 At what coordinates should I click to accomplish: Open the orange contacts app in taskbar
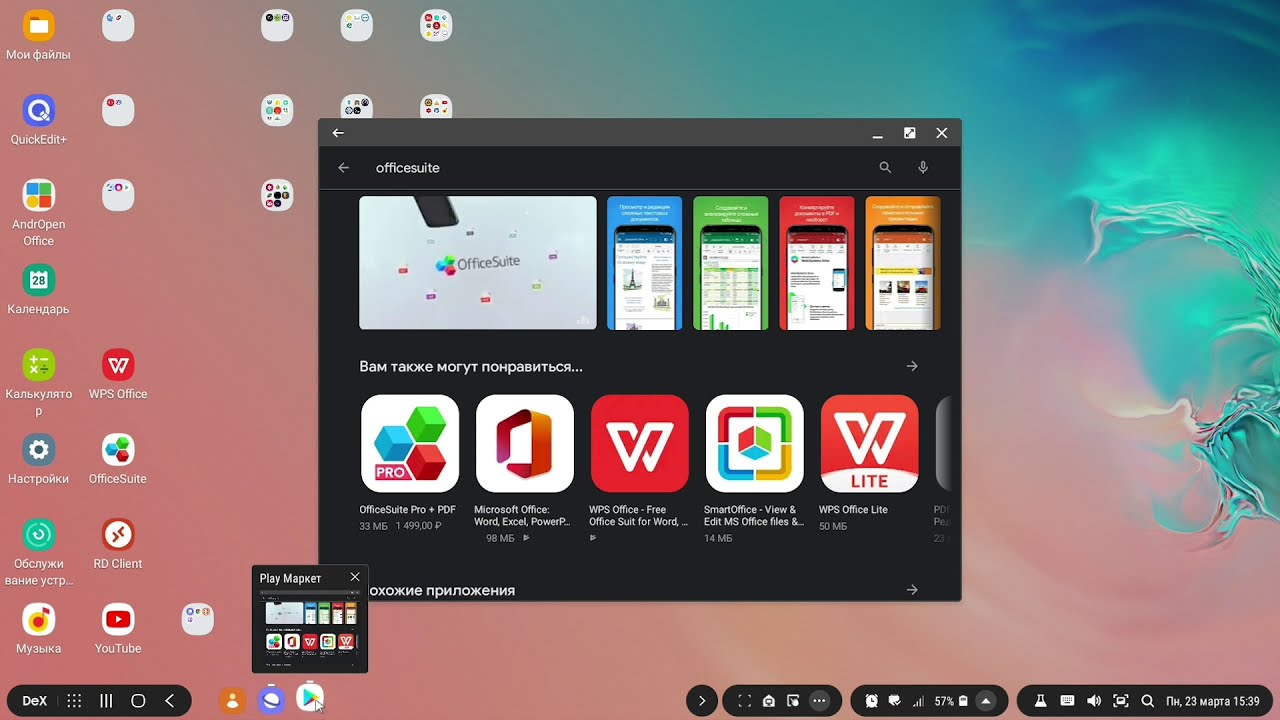[x=232, y=701]
